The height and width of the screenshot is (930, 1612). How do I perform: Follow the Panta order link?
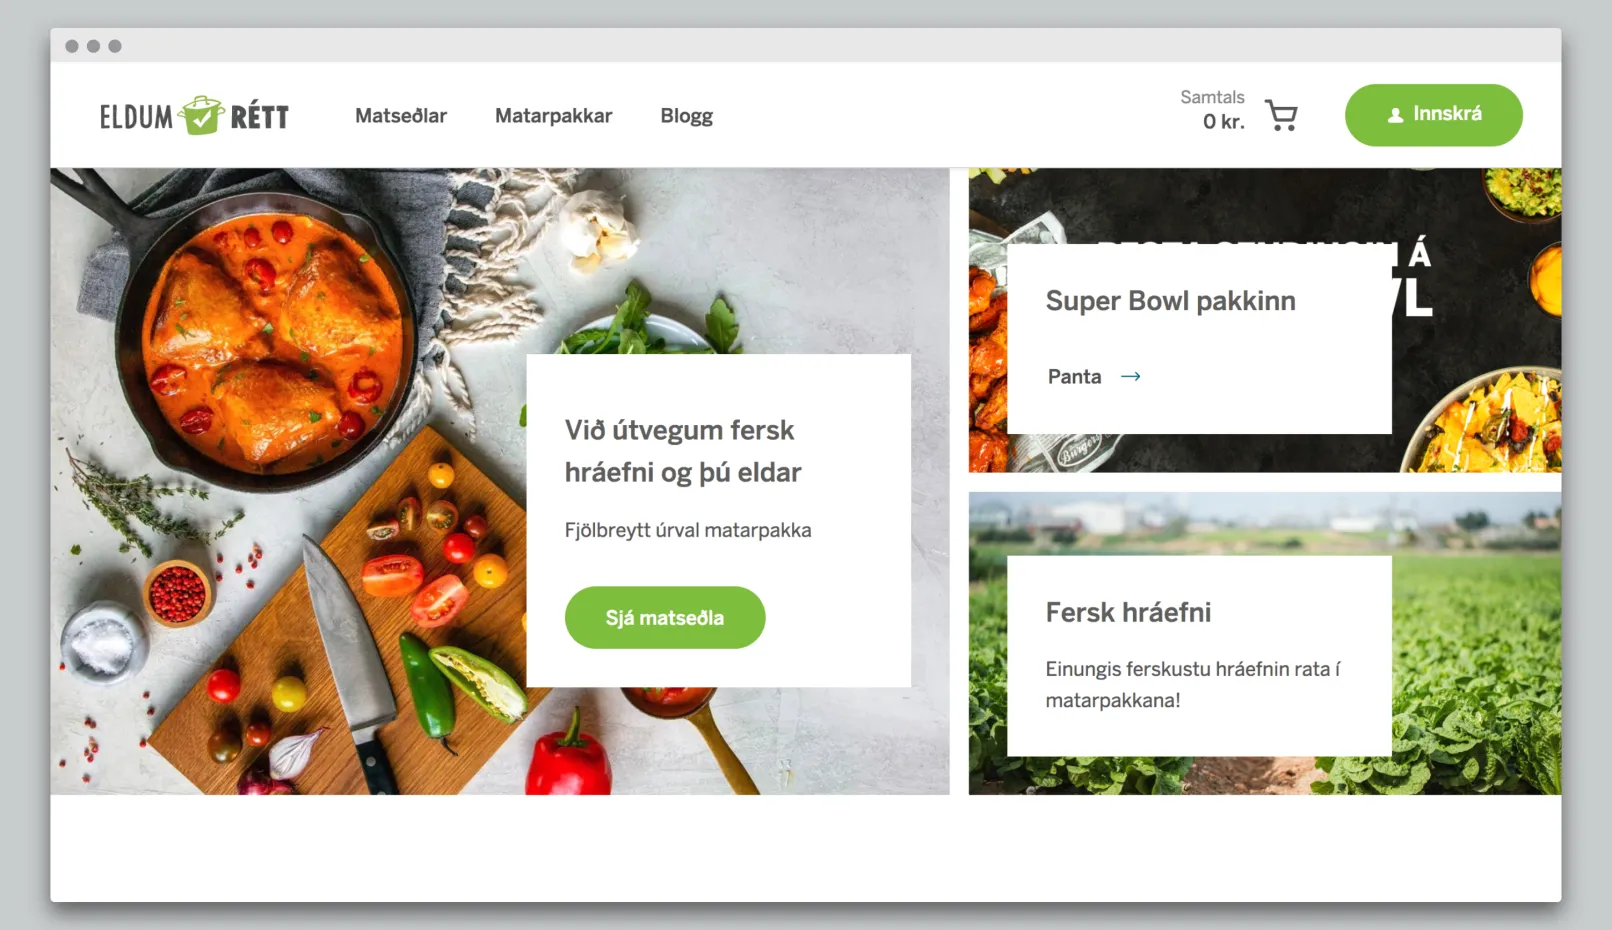1074,377
